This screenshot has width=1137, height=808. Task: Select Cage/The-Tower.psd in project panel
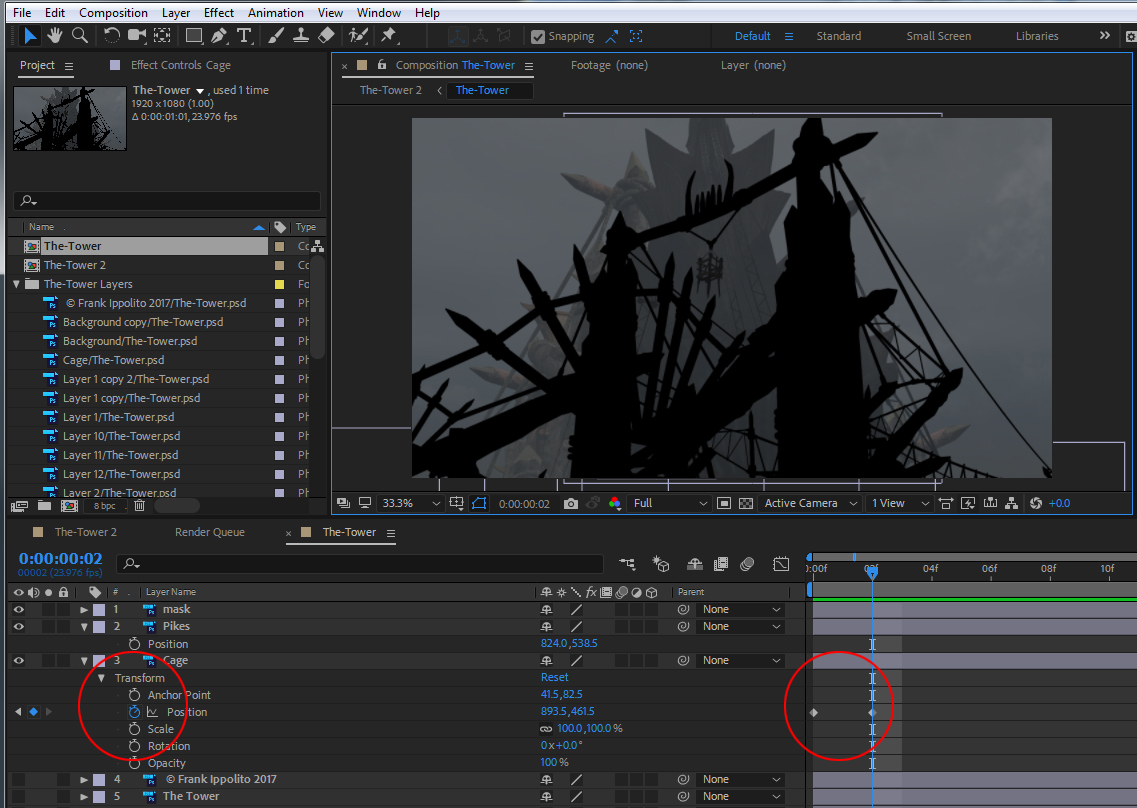pyautogui.click(x=113, y=360)
